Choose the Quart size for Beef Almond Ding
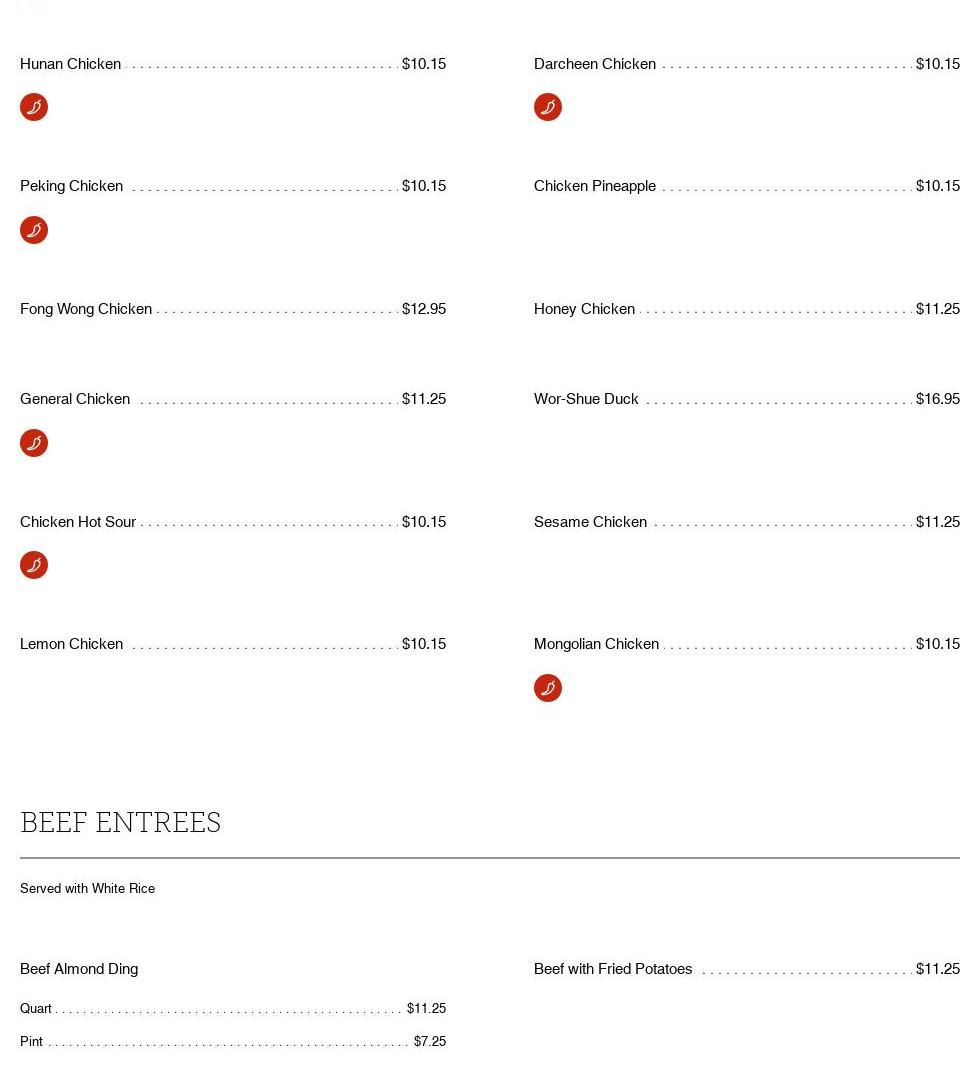 pos(36,1009)
